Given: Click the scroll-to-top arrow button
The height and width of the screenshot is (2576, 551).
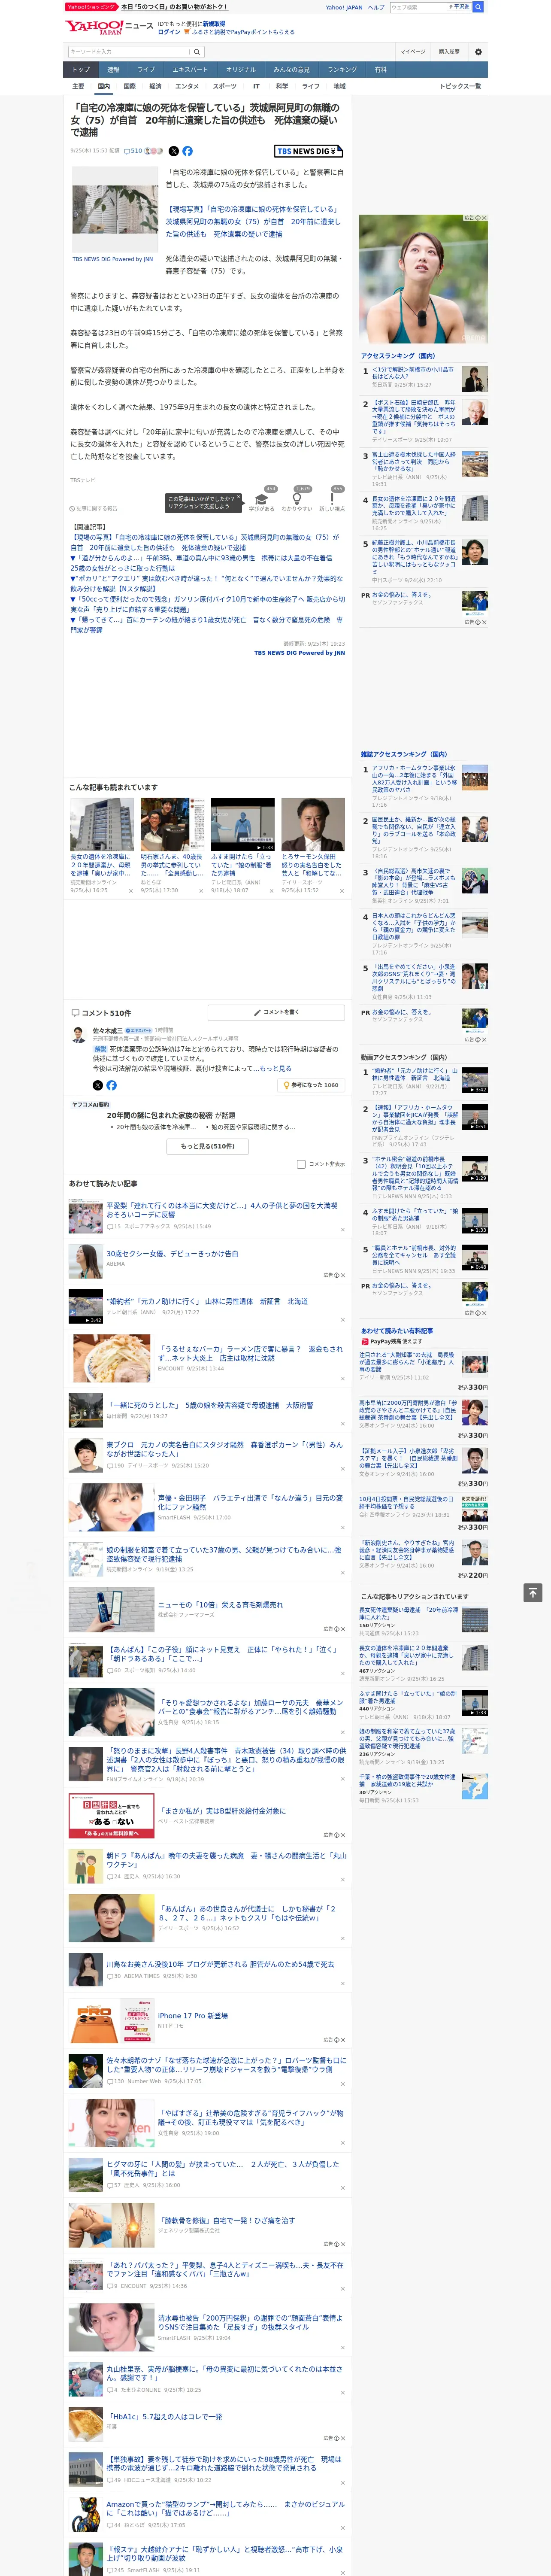Looking at the screenshot, I should [x=533, y=1592].
